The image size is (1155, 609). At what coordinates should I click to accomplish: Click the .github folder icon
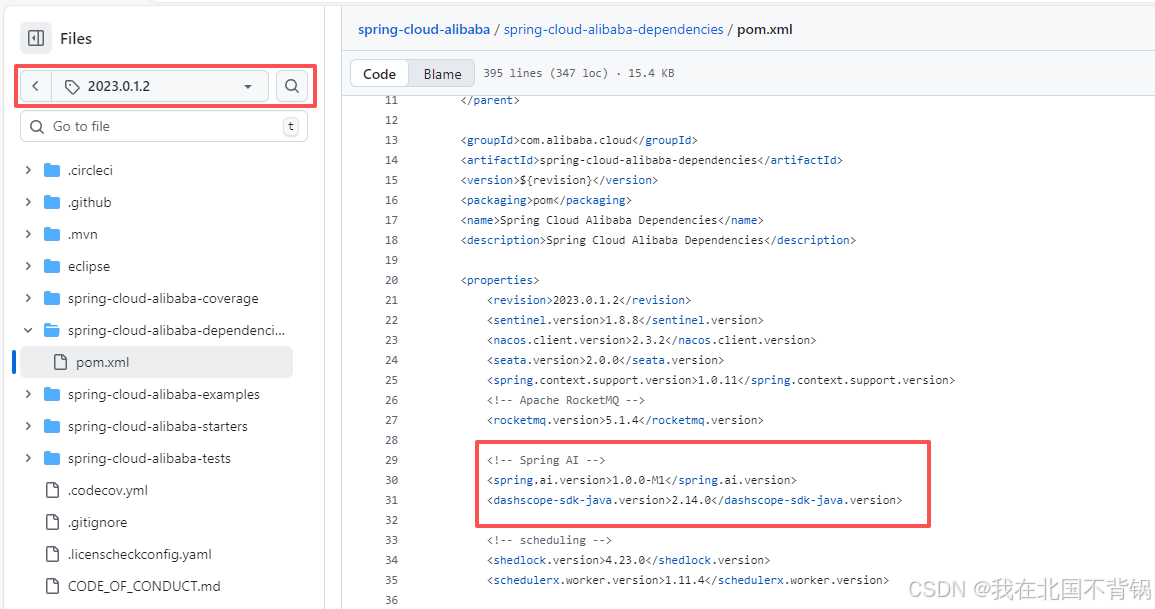pos(52,202)
